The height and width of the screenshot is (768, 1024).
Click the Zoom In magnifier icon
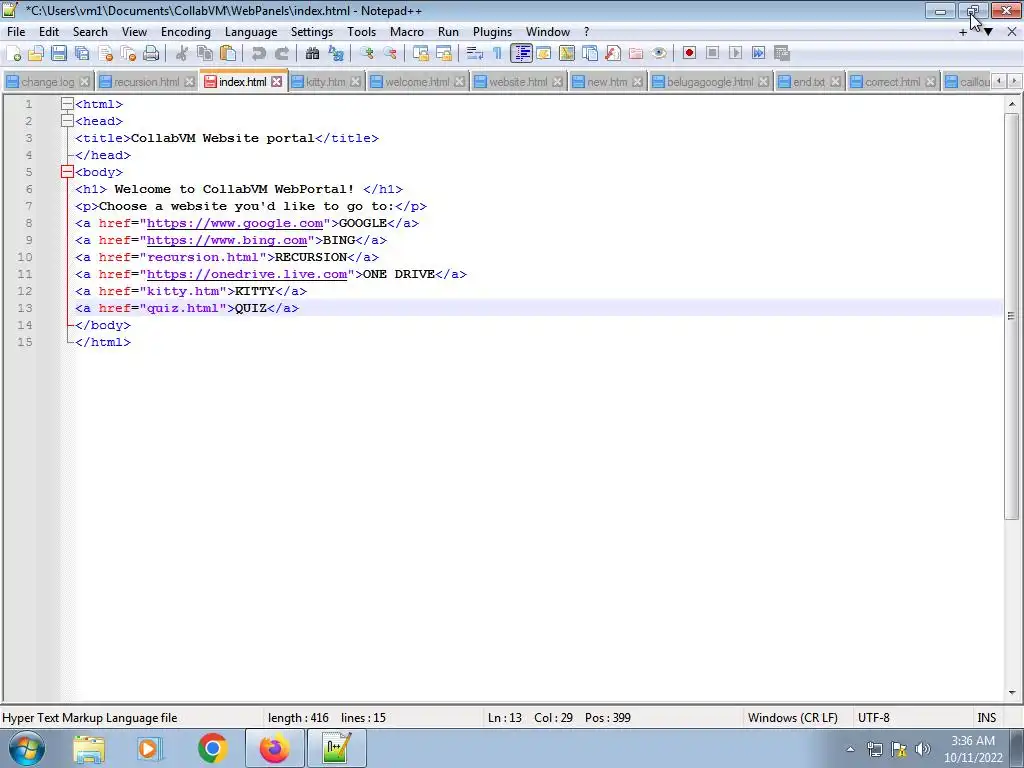[366, 54]
